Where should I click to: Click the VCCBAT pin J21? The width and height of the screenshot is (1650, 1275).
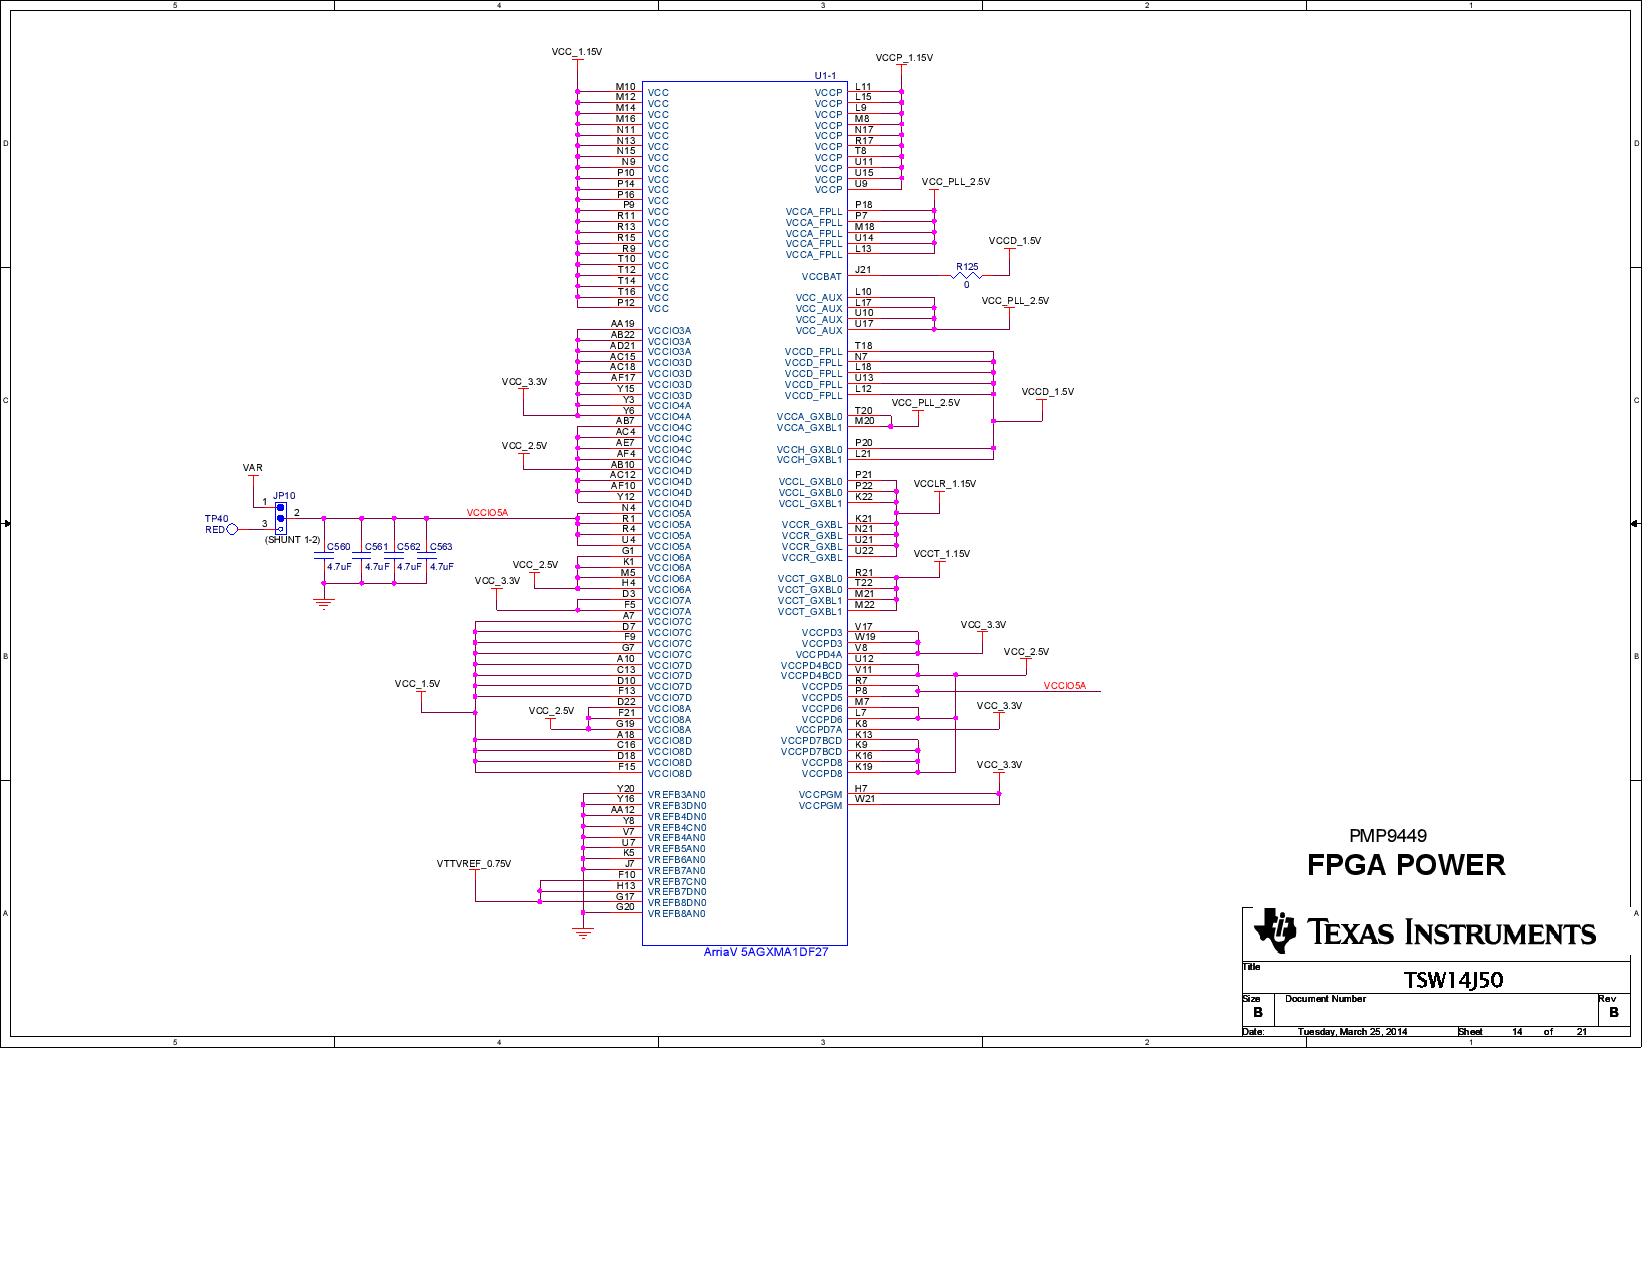point(865,271)
